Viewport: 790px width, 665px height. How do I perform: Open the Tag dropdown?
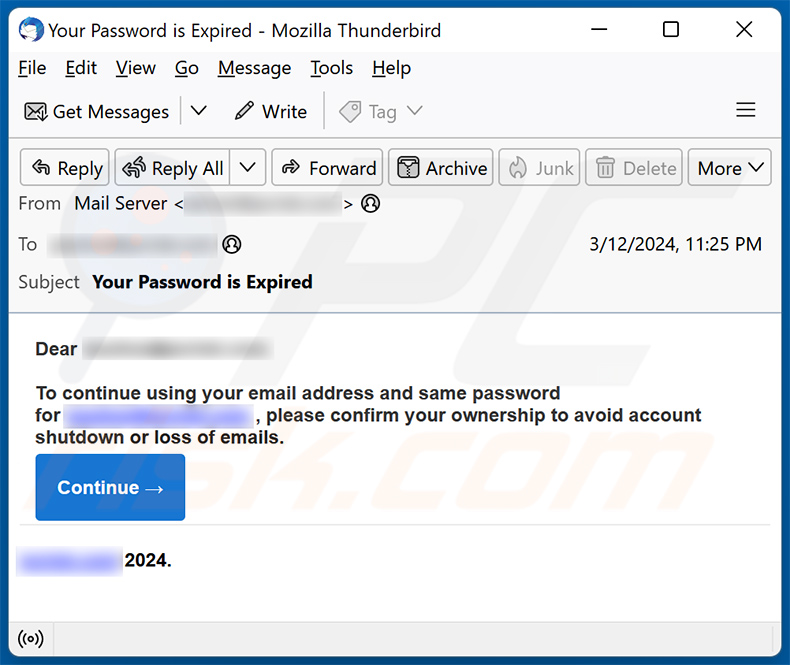(381, 111)
